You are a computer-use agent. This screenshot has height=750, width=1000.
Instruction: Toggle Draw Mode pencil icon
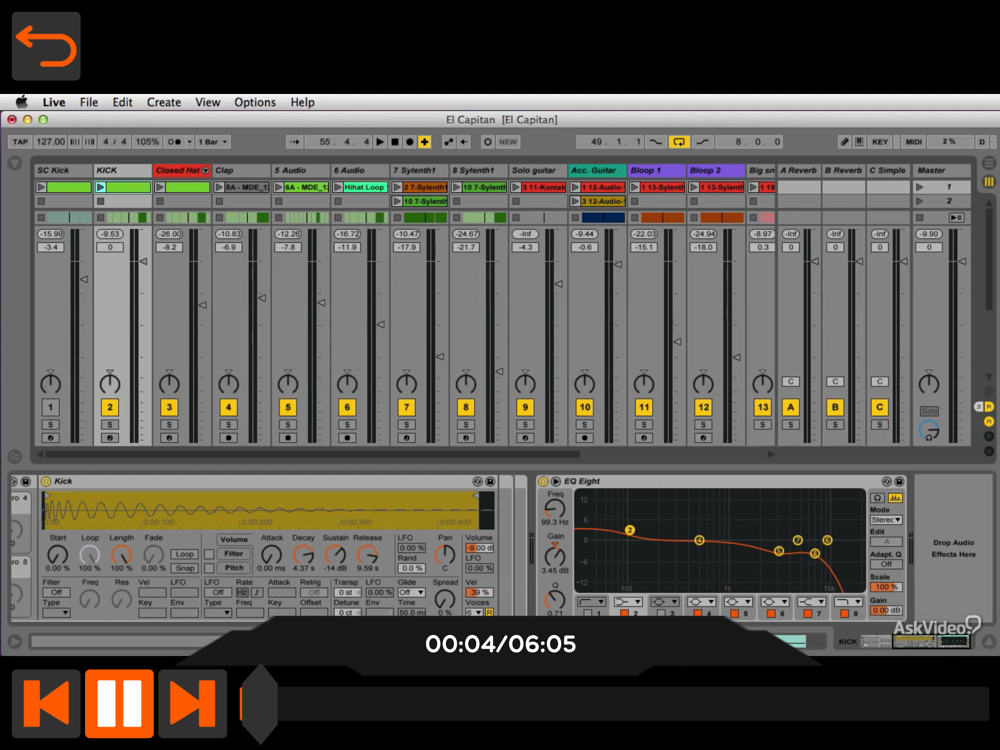(844, 142)
